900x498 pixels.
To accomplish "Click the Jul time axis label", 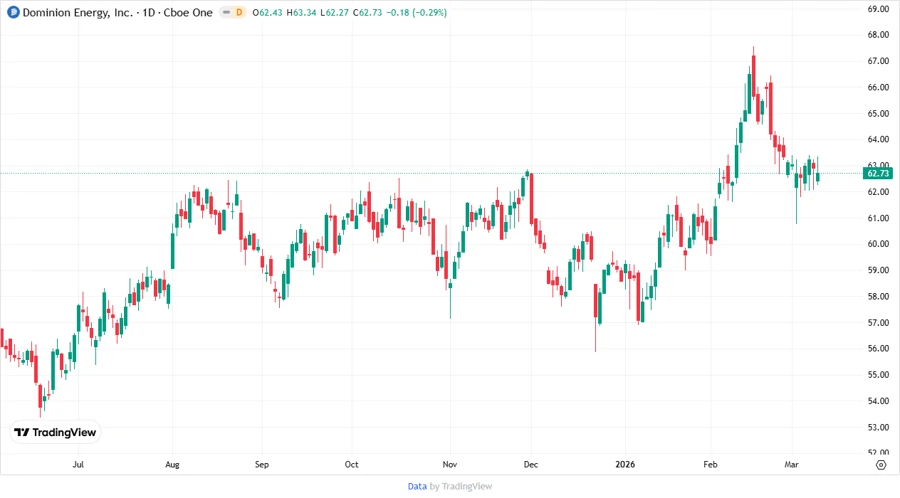I will [78, 464].
